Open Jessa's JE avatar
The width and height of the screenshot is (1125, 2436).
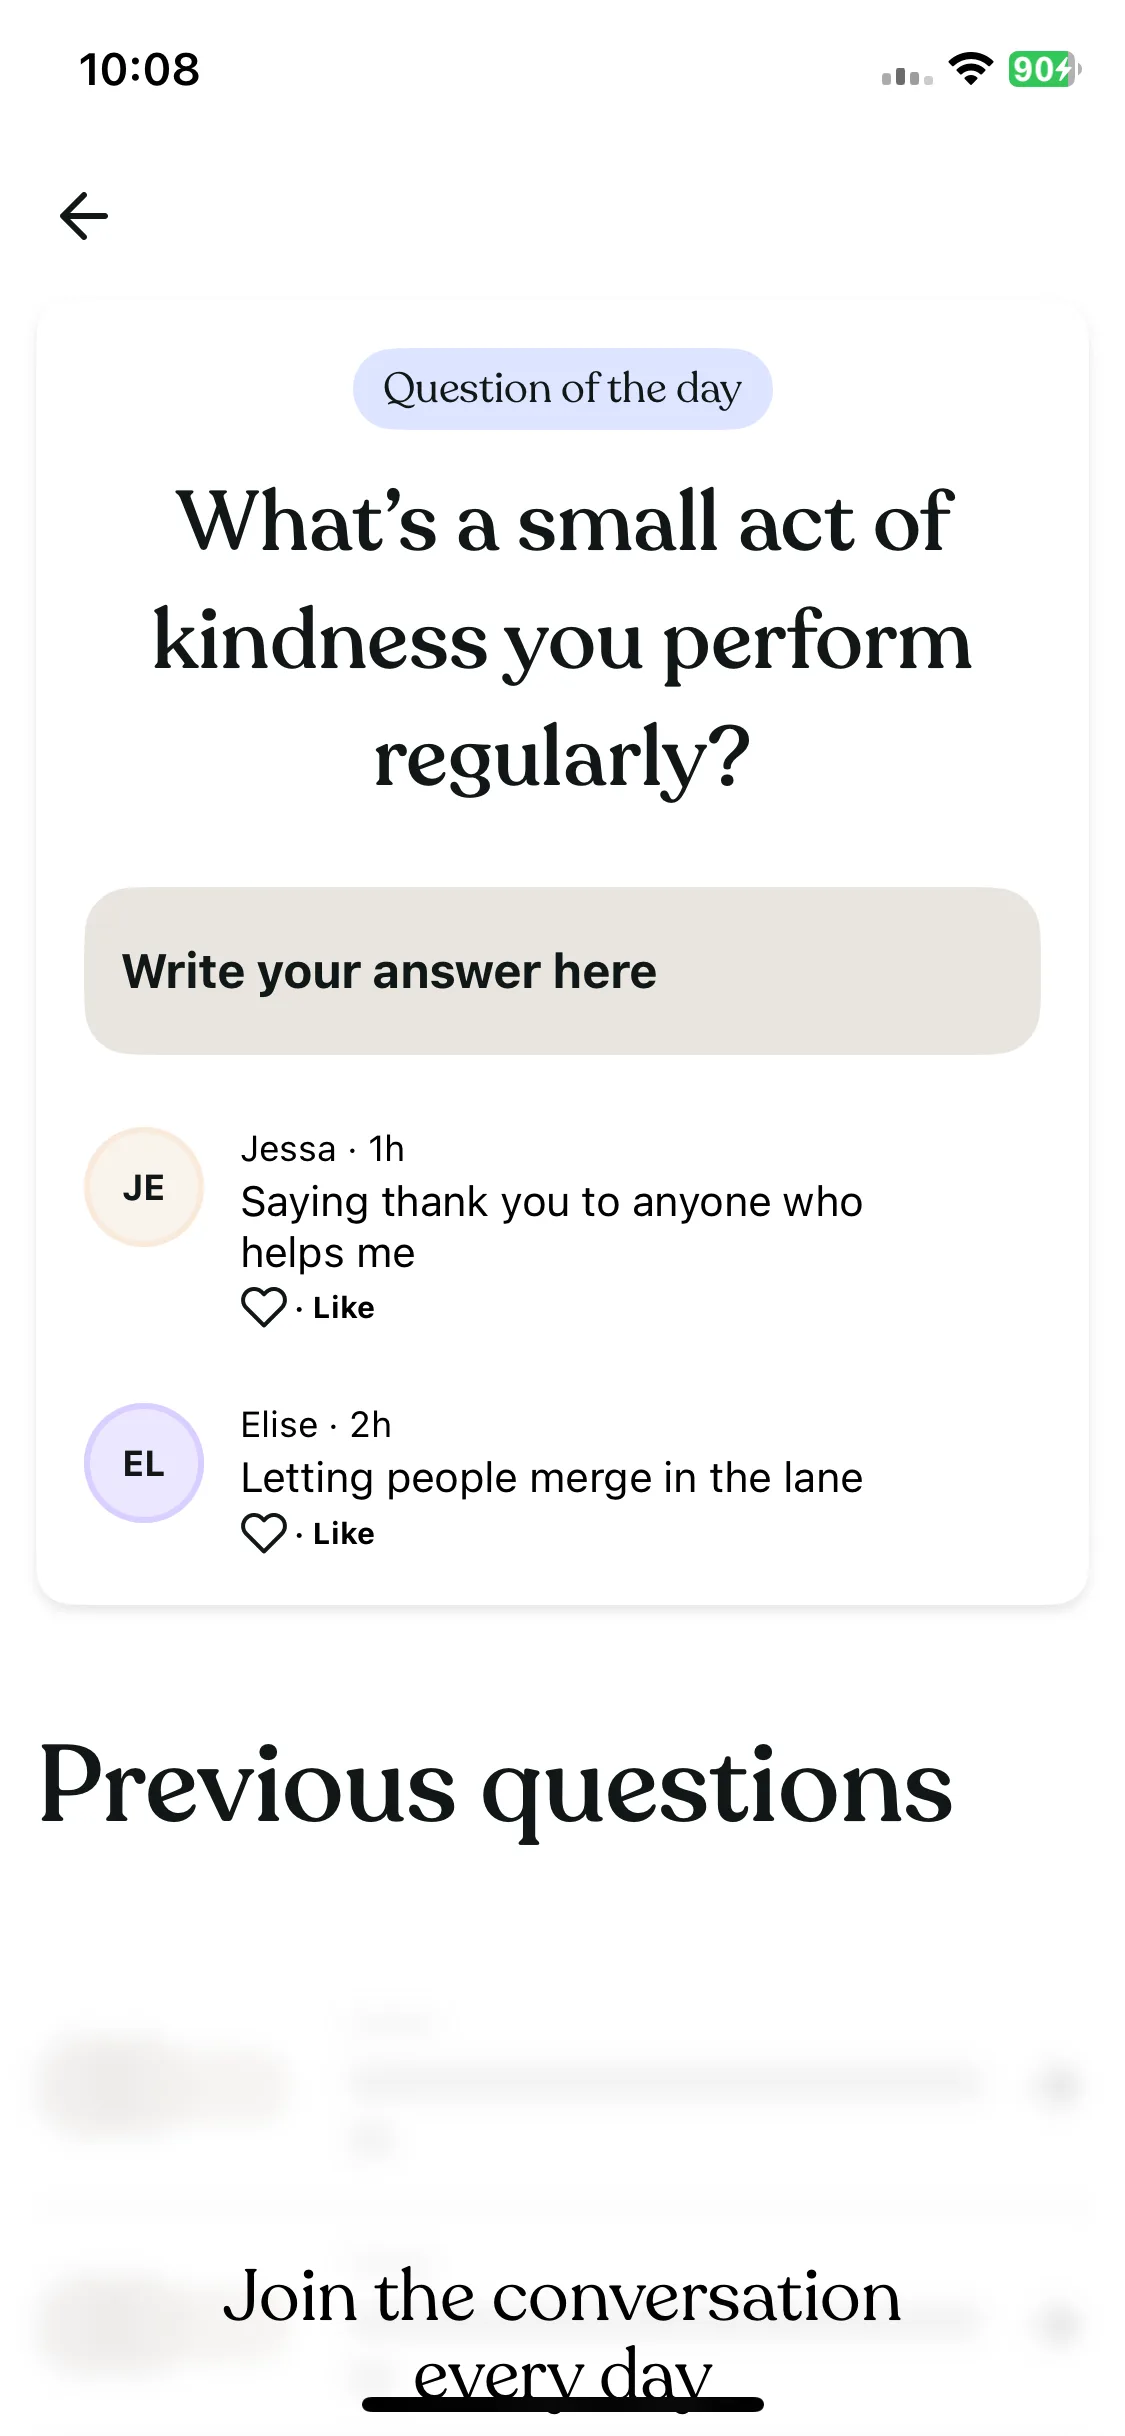144,1187
